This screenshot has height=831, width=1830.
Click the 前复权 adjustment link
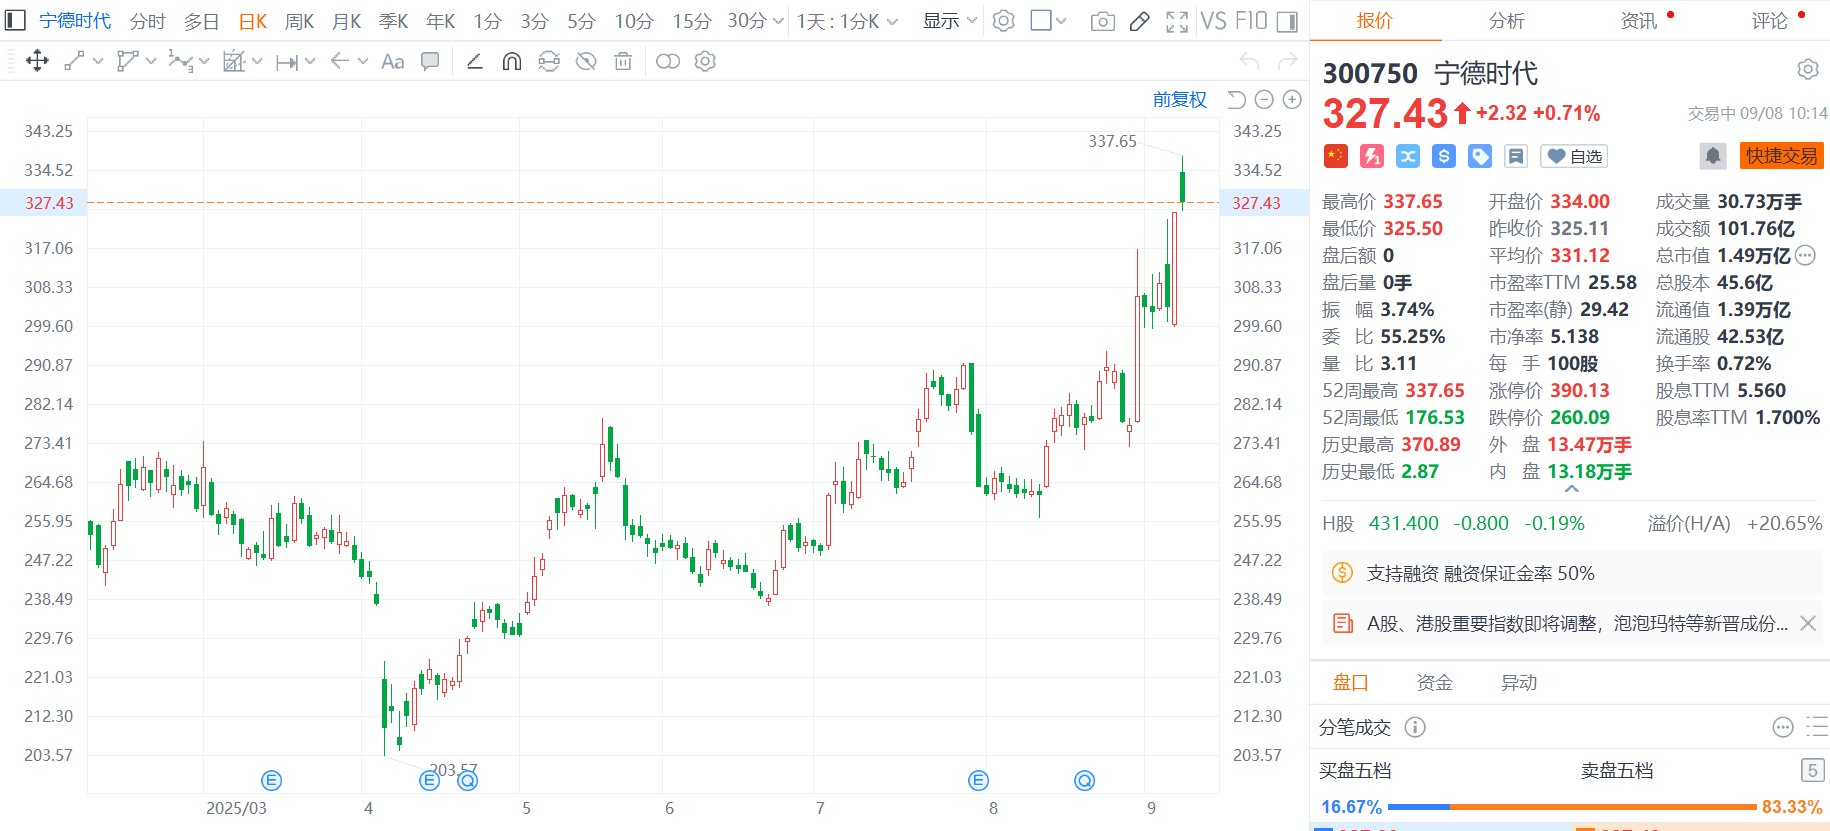click(x=1180, y=99)
